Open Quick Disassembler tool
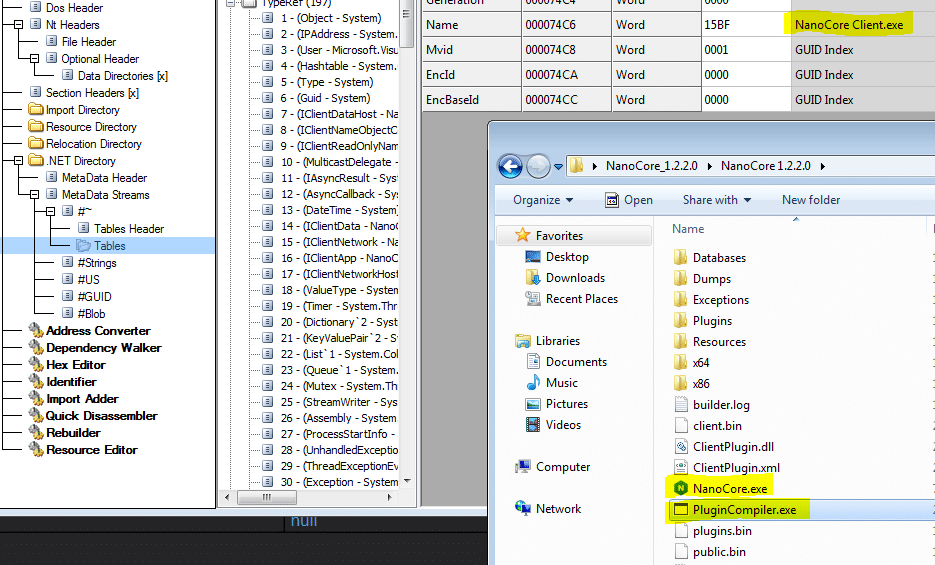 pyautogui.click(x=101, y=416)
